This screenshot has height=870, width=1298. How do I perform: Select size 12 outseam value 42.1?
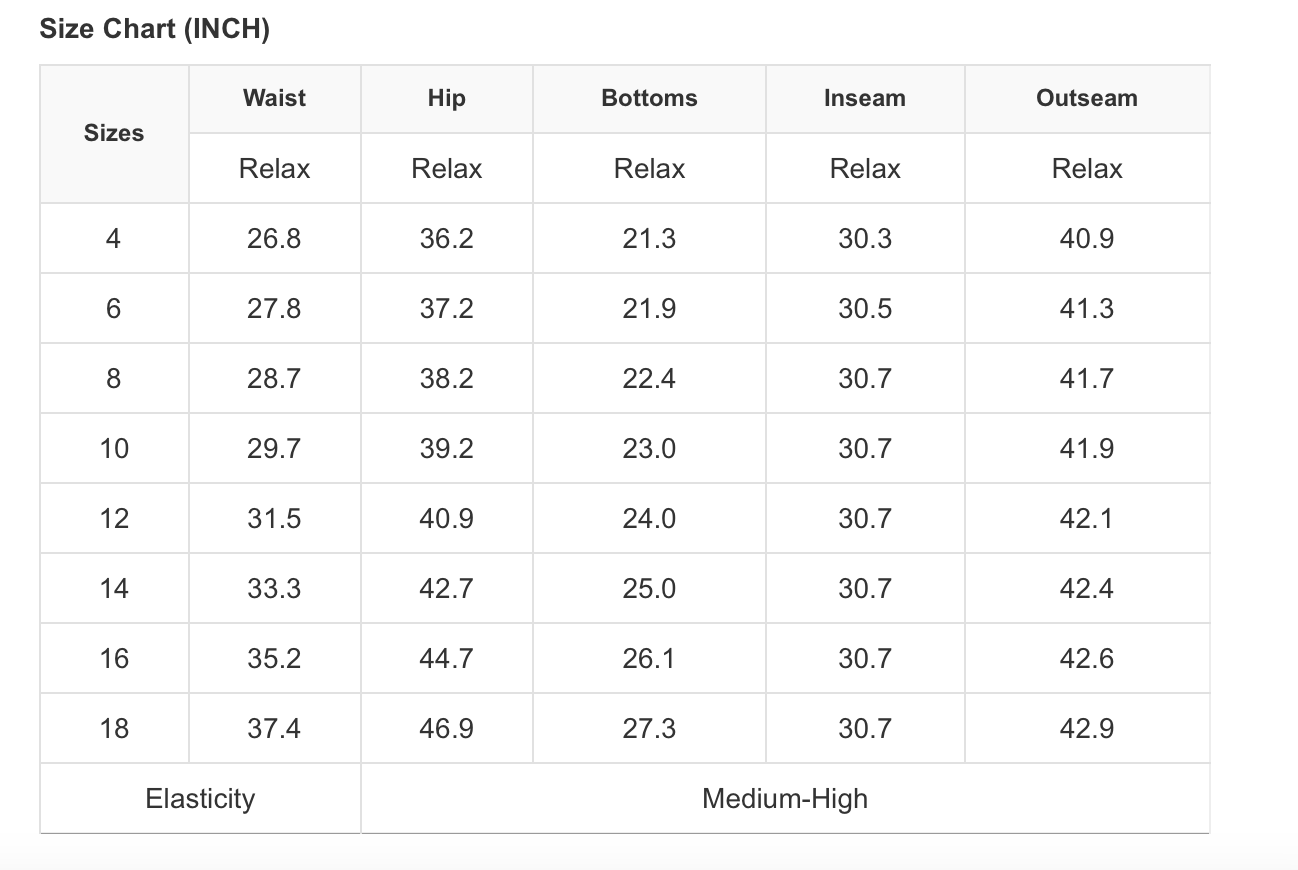1087,518
